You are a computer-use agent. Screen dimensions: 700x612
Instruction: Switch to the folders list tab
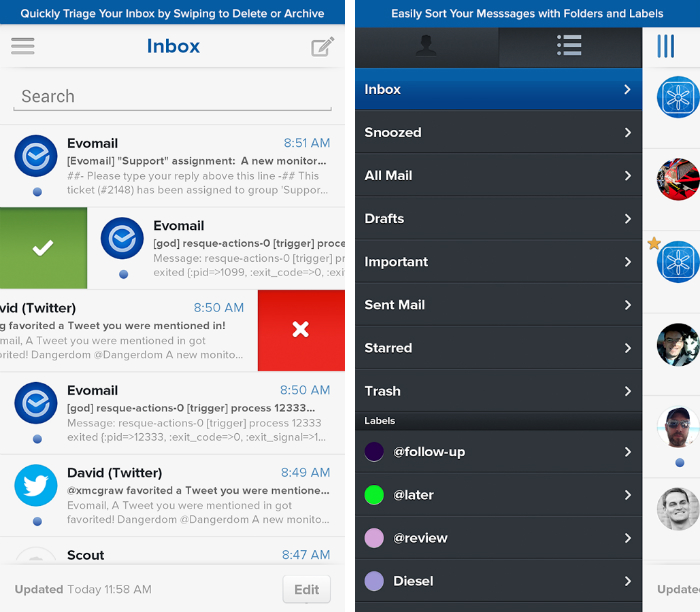[x=570, y=46]
